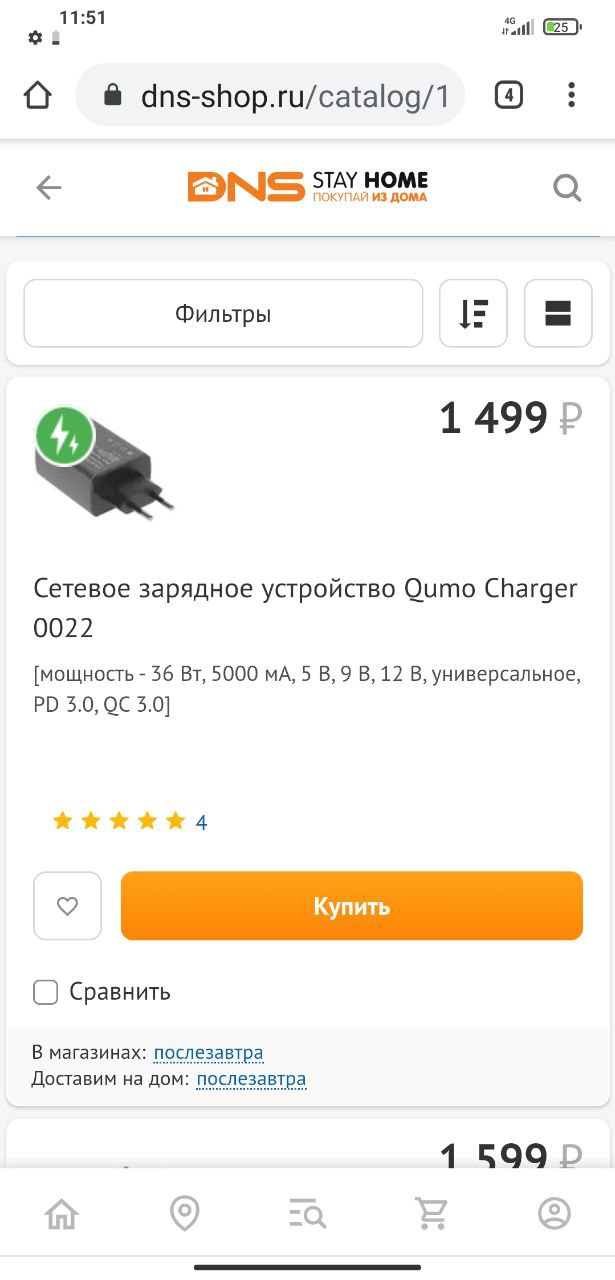Open the store locations pin tab
Image resolution: width=615 pixels, height=1280 pixels.
[184, 1214]
